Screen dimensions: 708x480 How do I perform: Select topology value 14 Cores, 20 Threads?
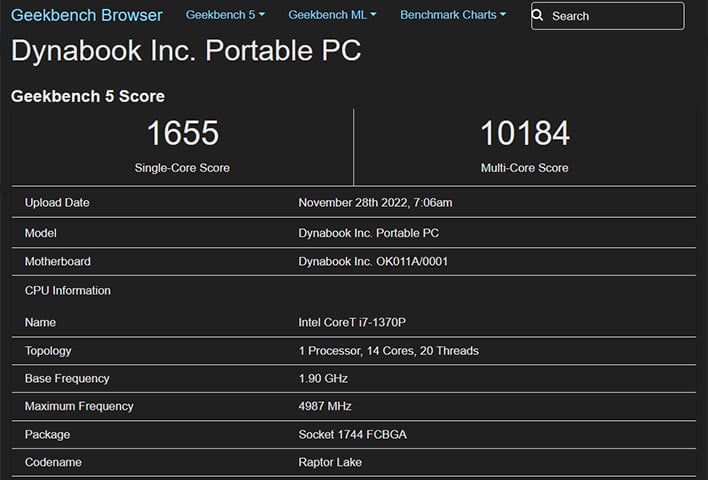pyautogui.click(x=423, y=350)
